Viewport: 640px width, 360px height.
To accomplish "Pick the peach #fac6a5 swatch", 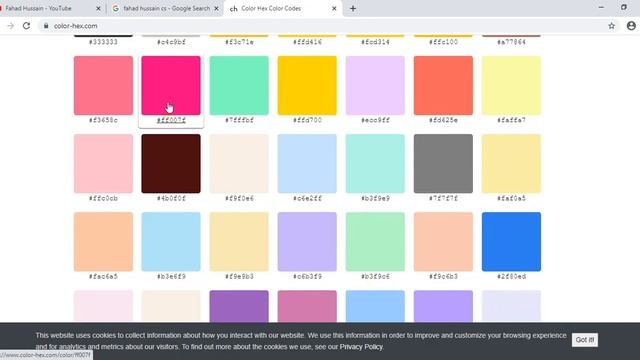I will click(103, 242).
